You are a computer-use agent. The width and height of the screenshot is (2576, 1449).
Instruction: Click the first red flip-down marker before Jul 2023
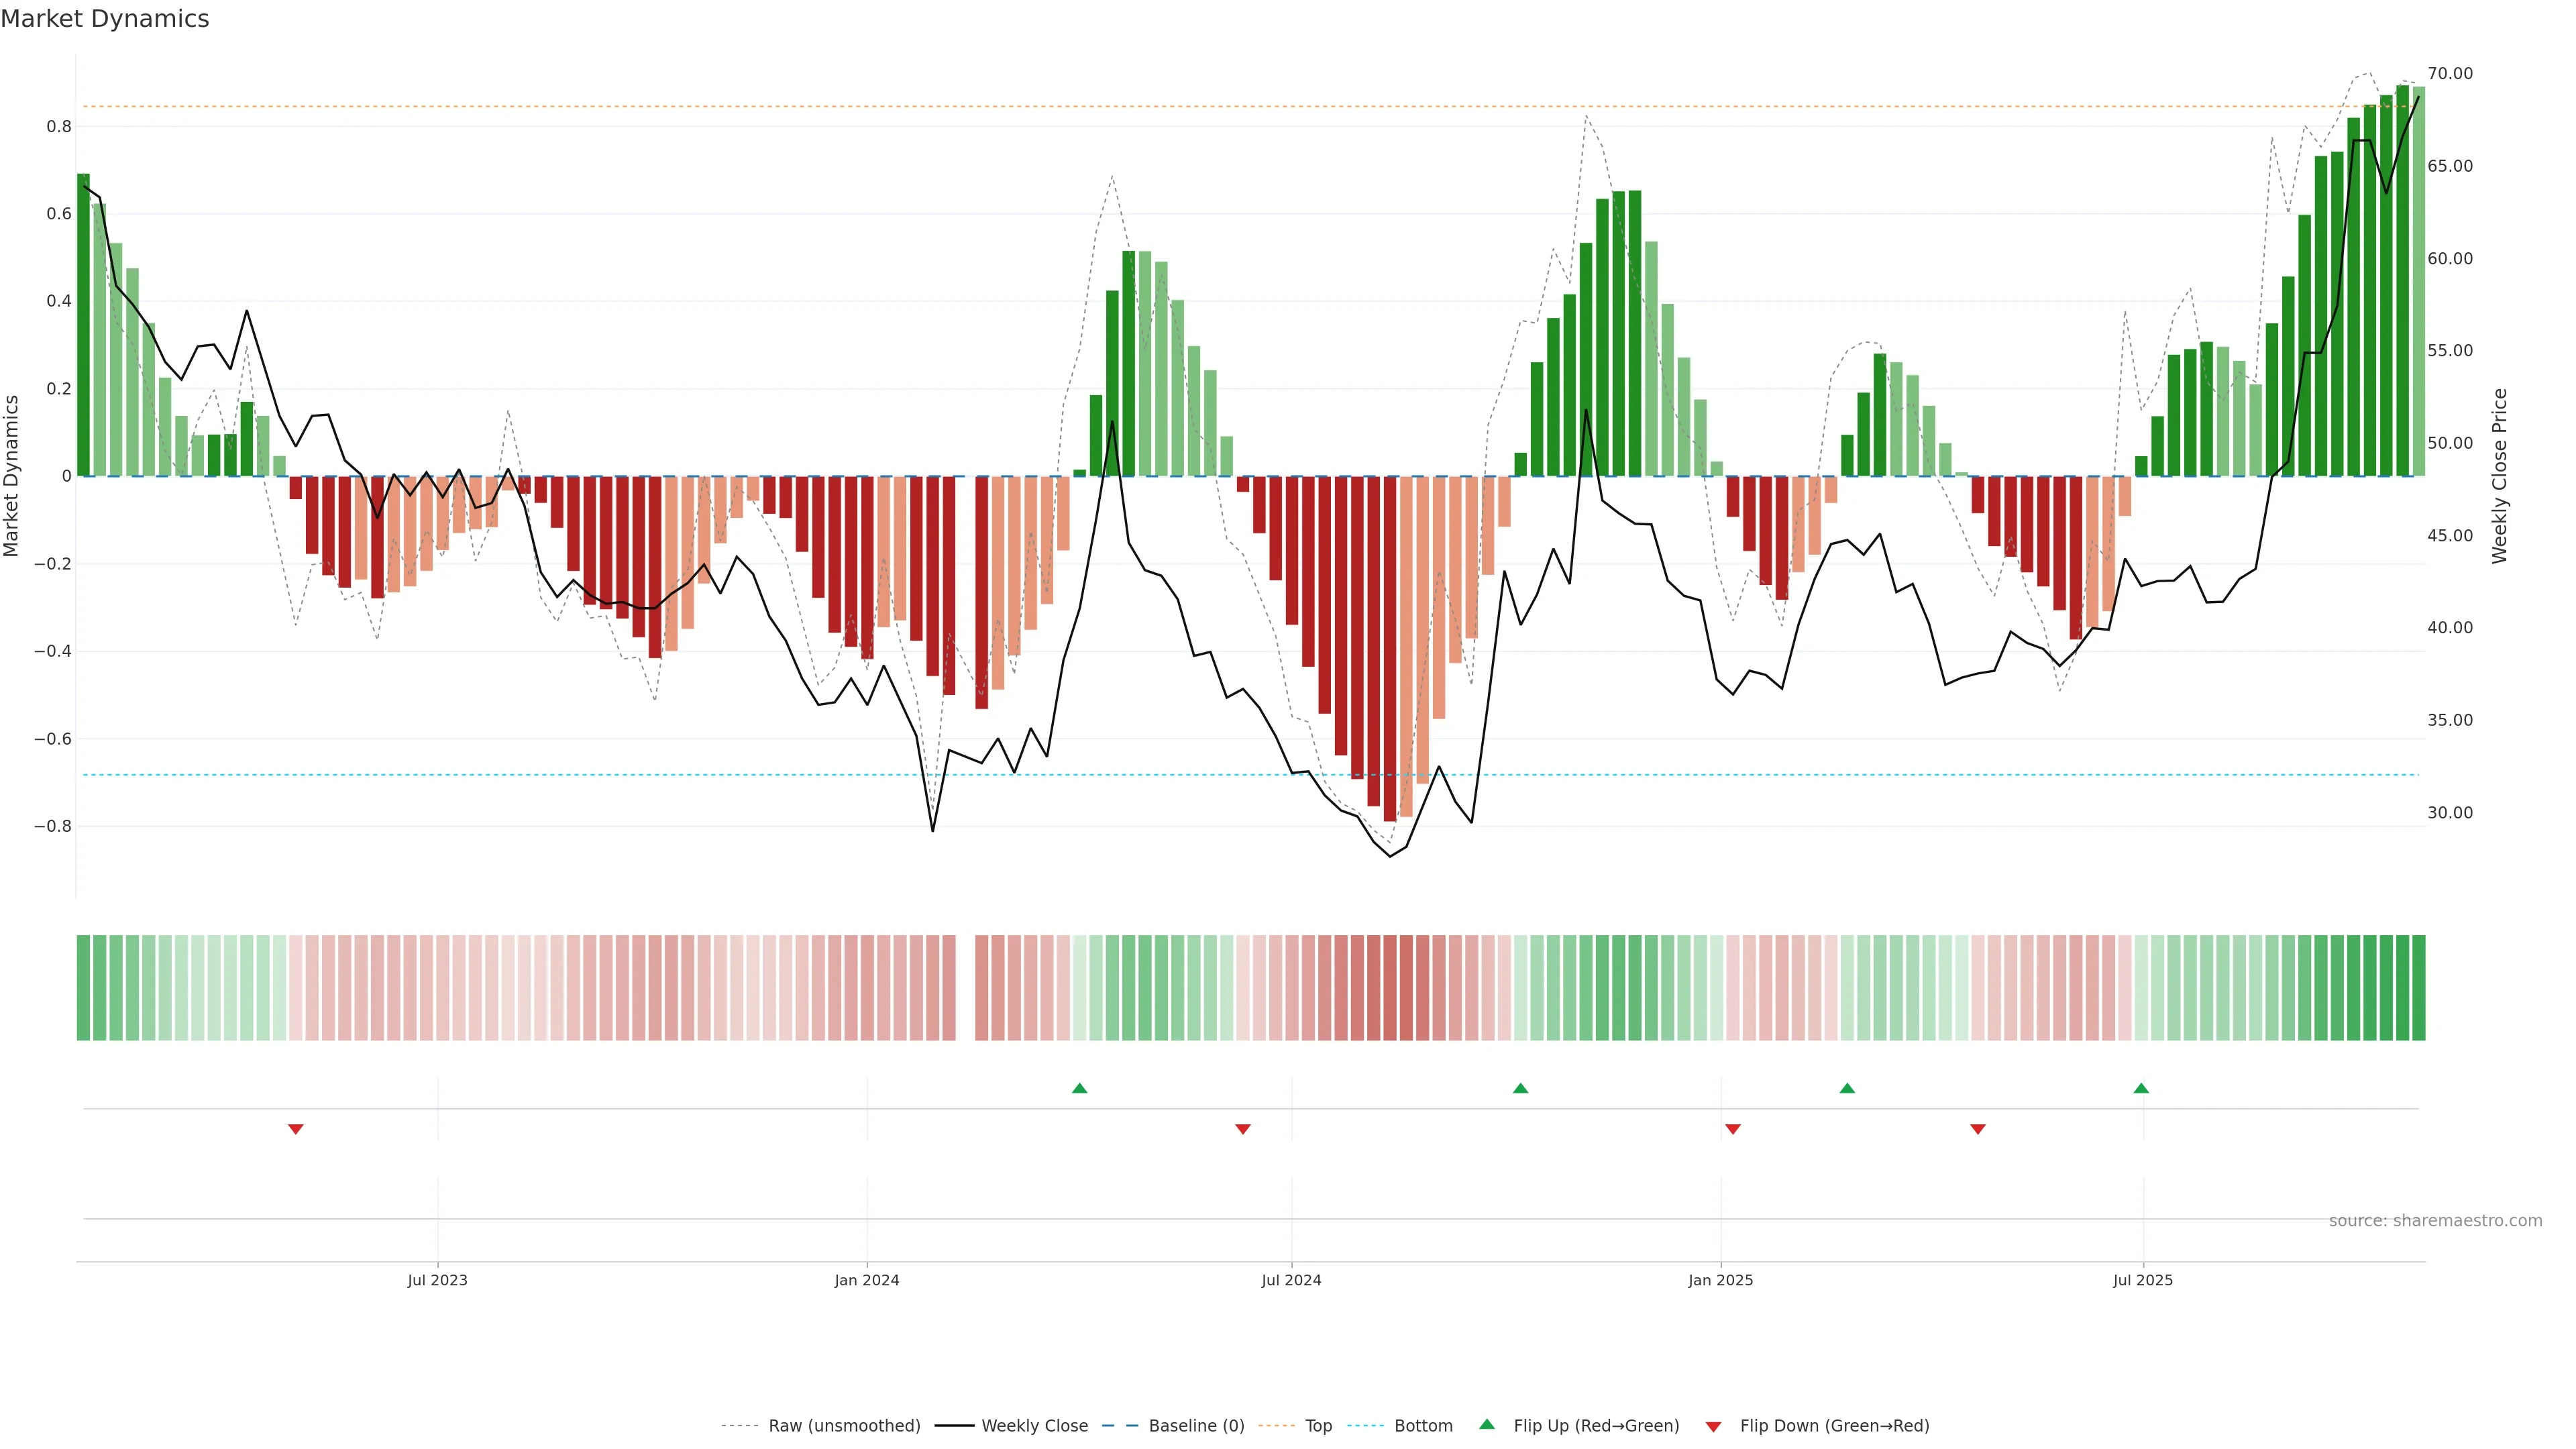pos(295,1129)
